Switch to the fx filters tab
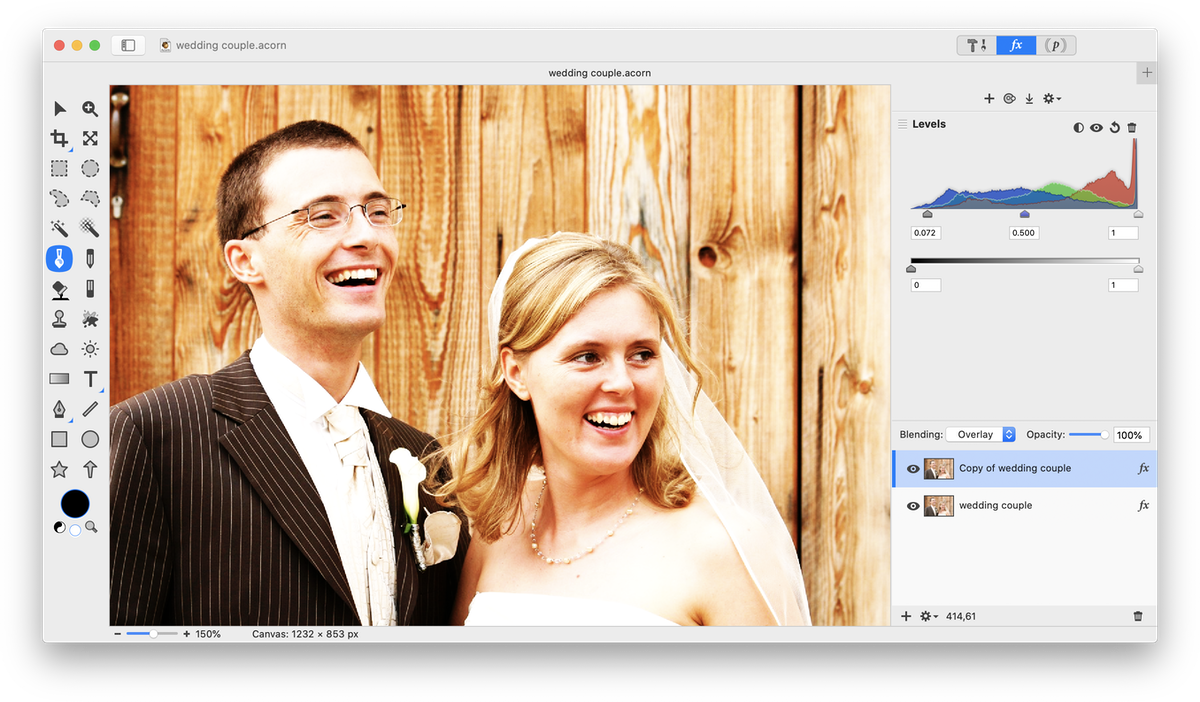 (x=1016, y=45)
